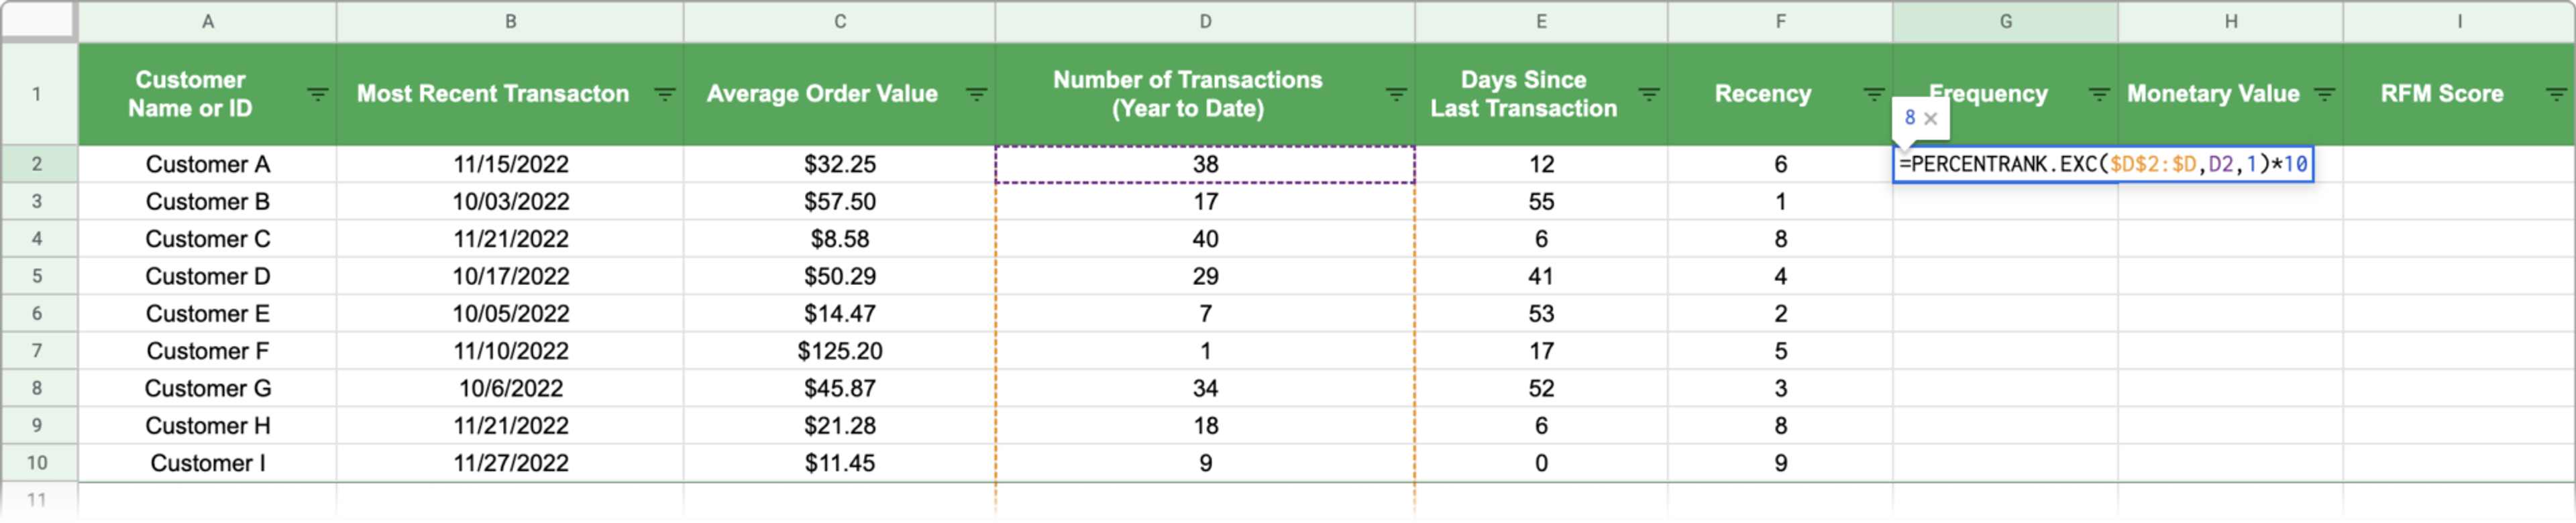Open filter icon for Number of Transactions
The height and width of the screenshot is (523, 2576).
coord(1396,94)
